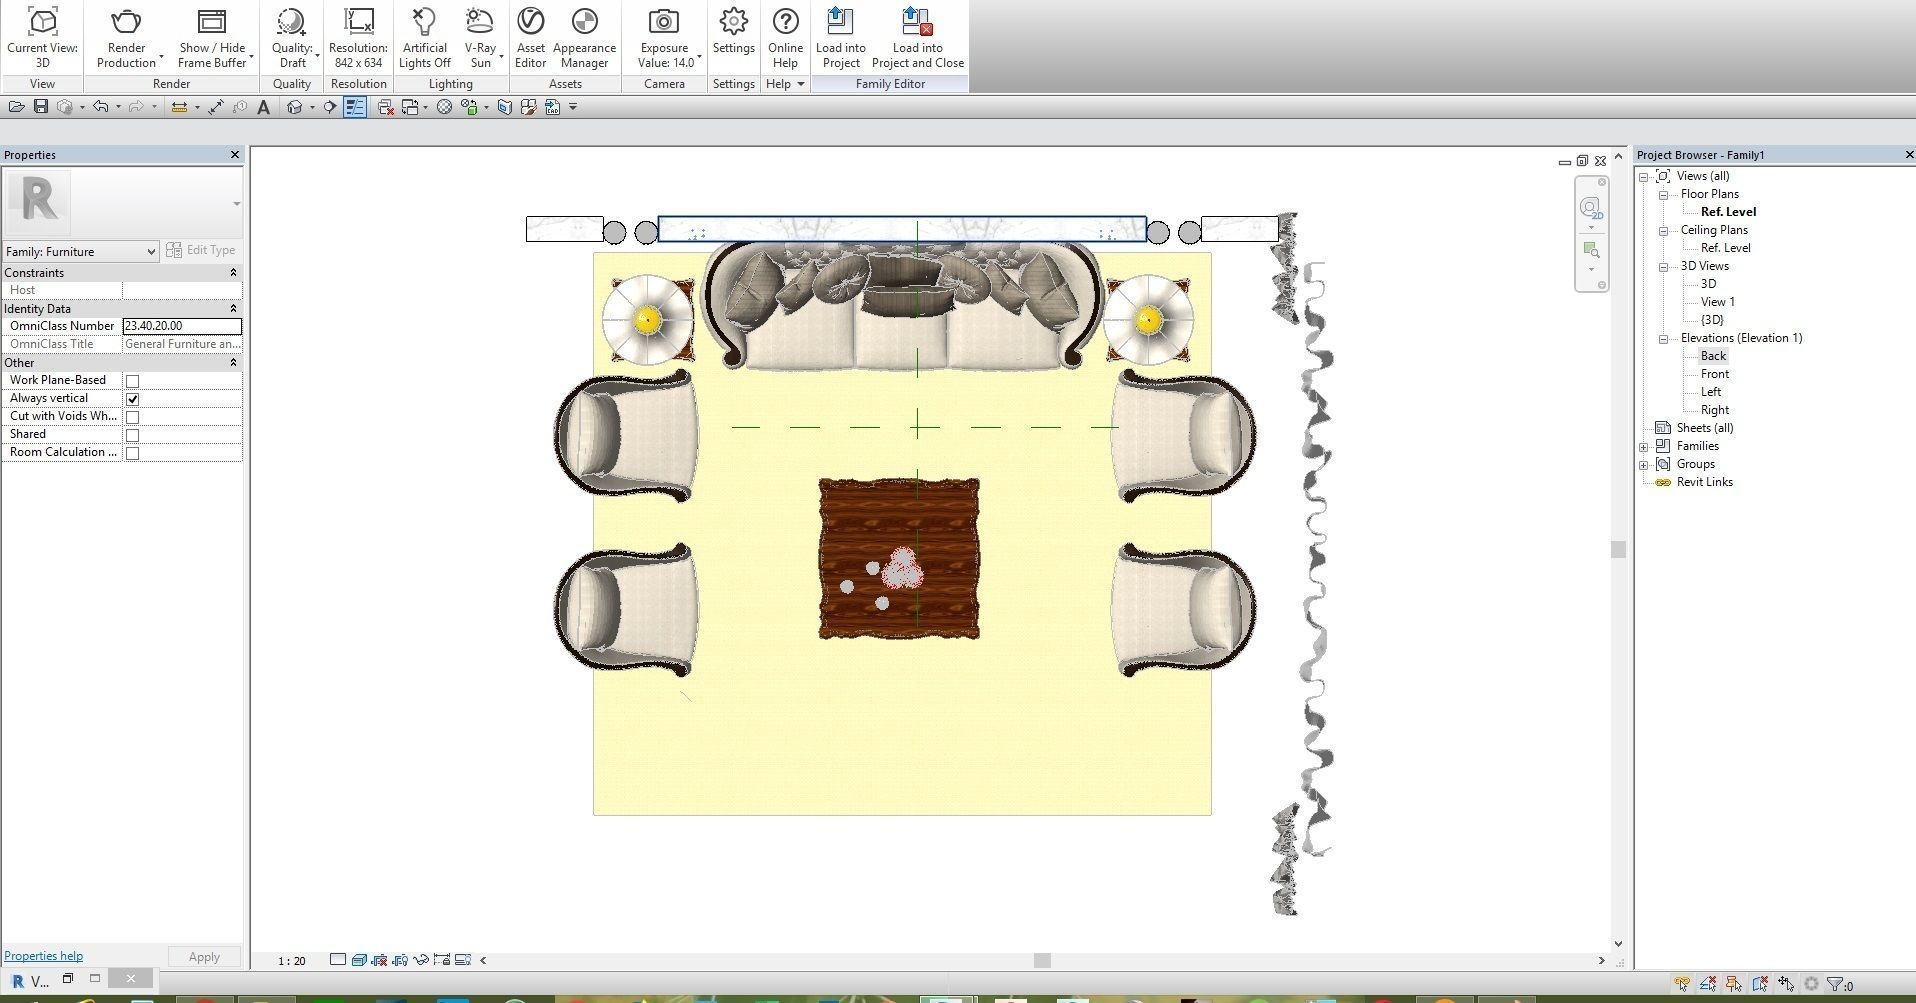The width and height of the screenshot is (1916, 1003).
Task: Enable the Shared checkbox
Action: point(132,435)
